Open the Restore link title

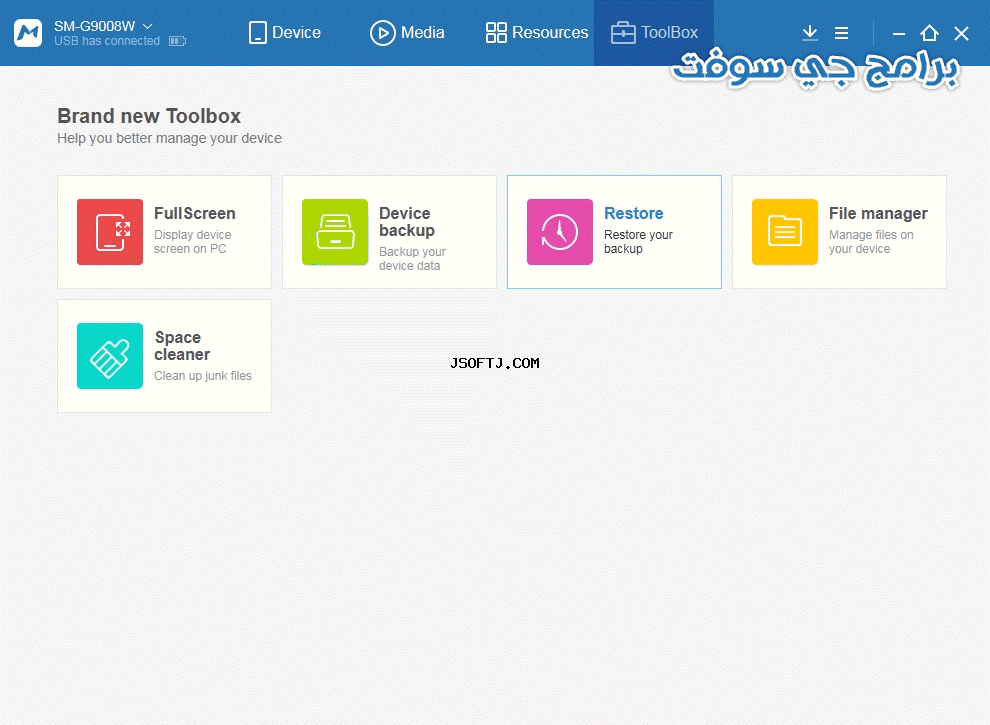(633, 213)
